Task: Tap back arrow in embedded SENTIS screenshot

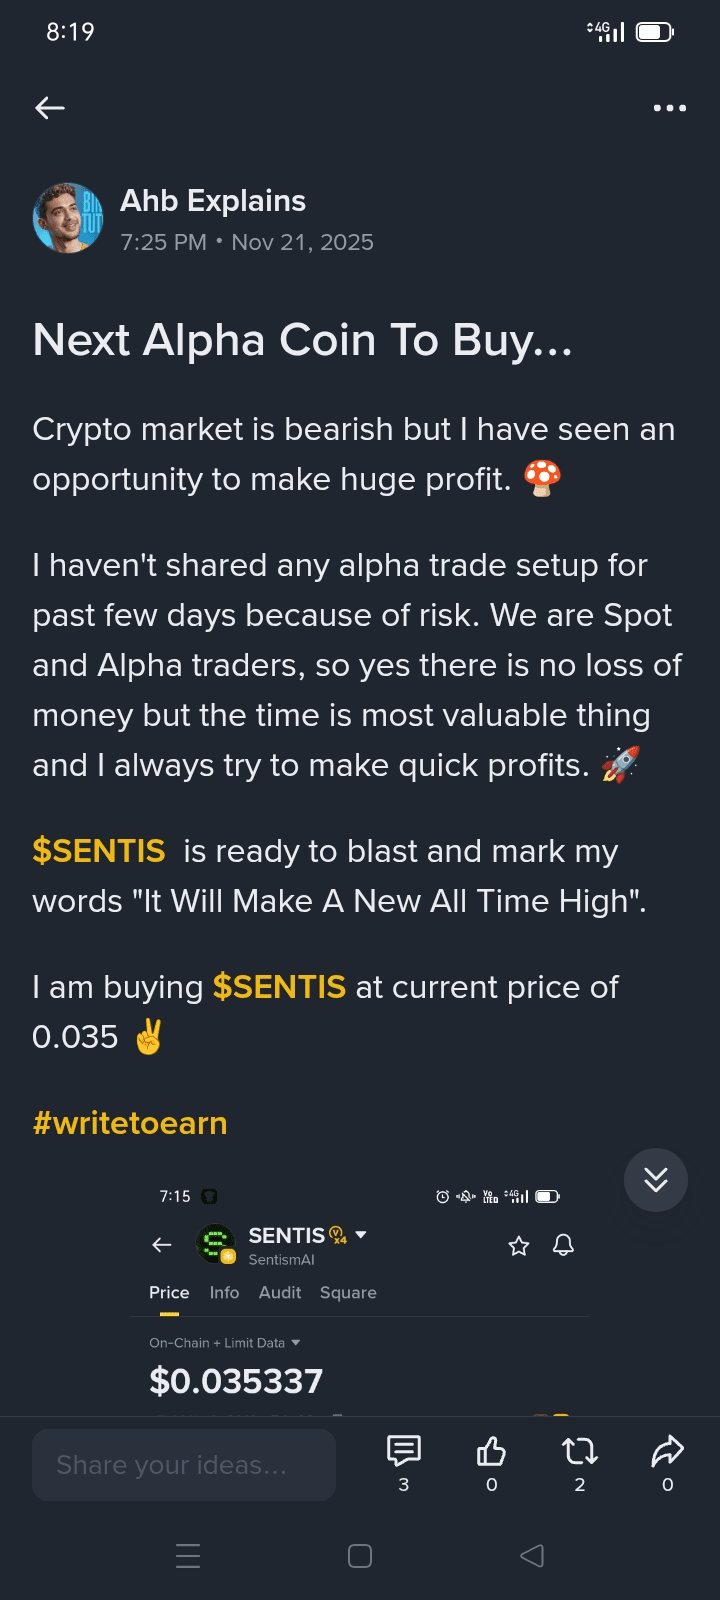Action: point(162,1245)
